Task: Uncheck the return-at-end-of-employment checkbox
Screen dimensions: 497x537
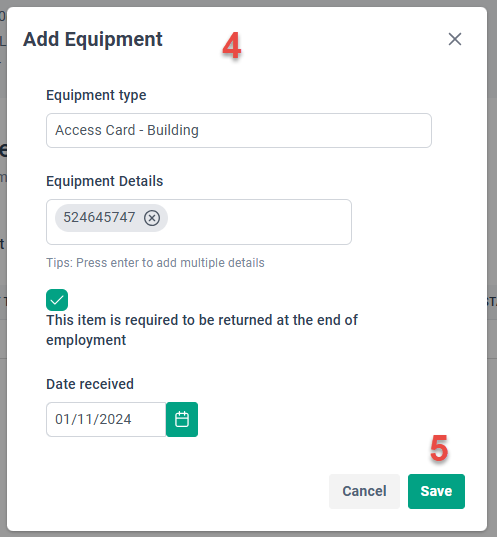Action: (57, 300)
